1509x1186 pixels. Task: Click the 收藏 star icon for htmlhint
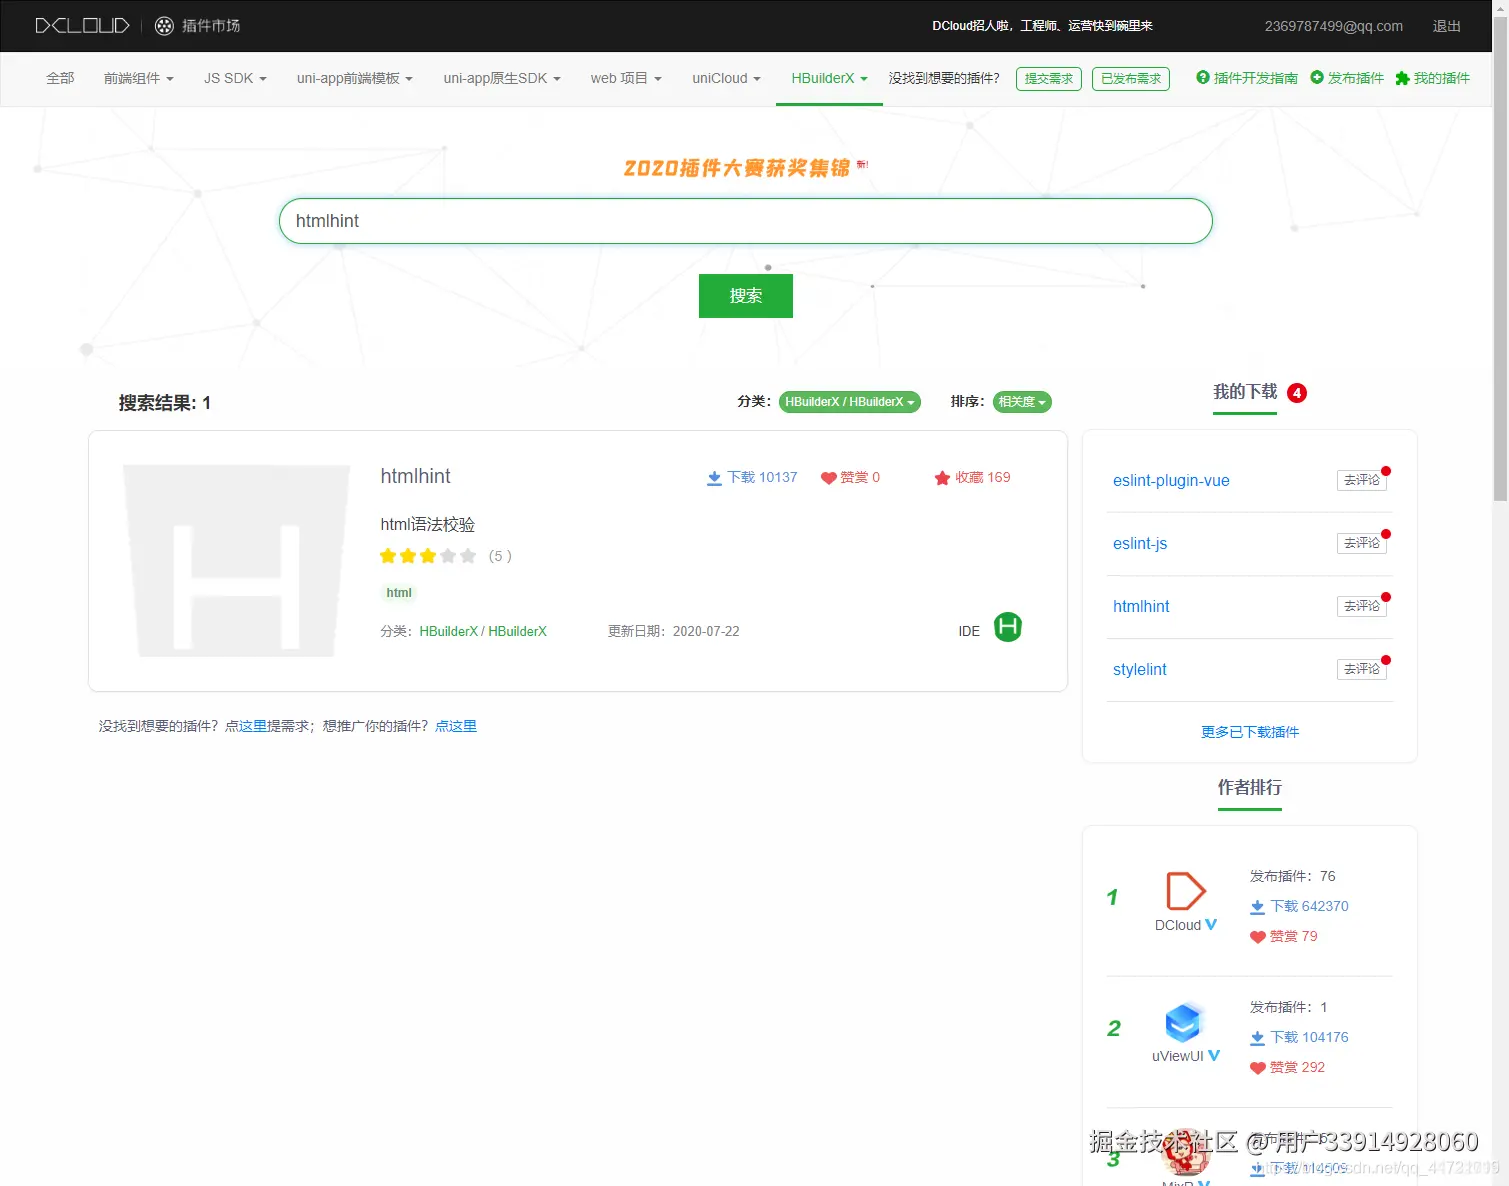click(943, 477)
